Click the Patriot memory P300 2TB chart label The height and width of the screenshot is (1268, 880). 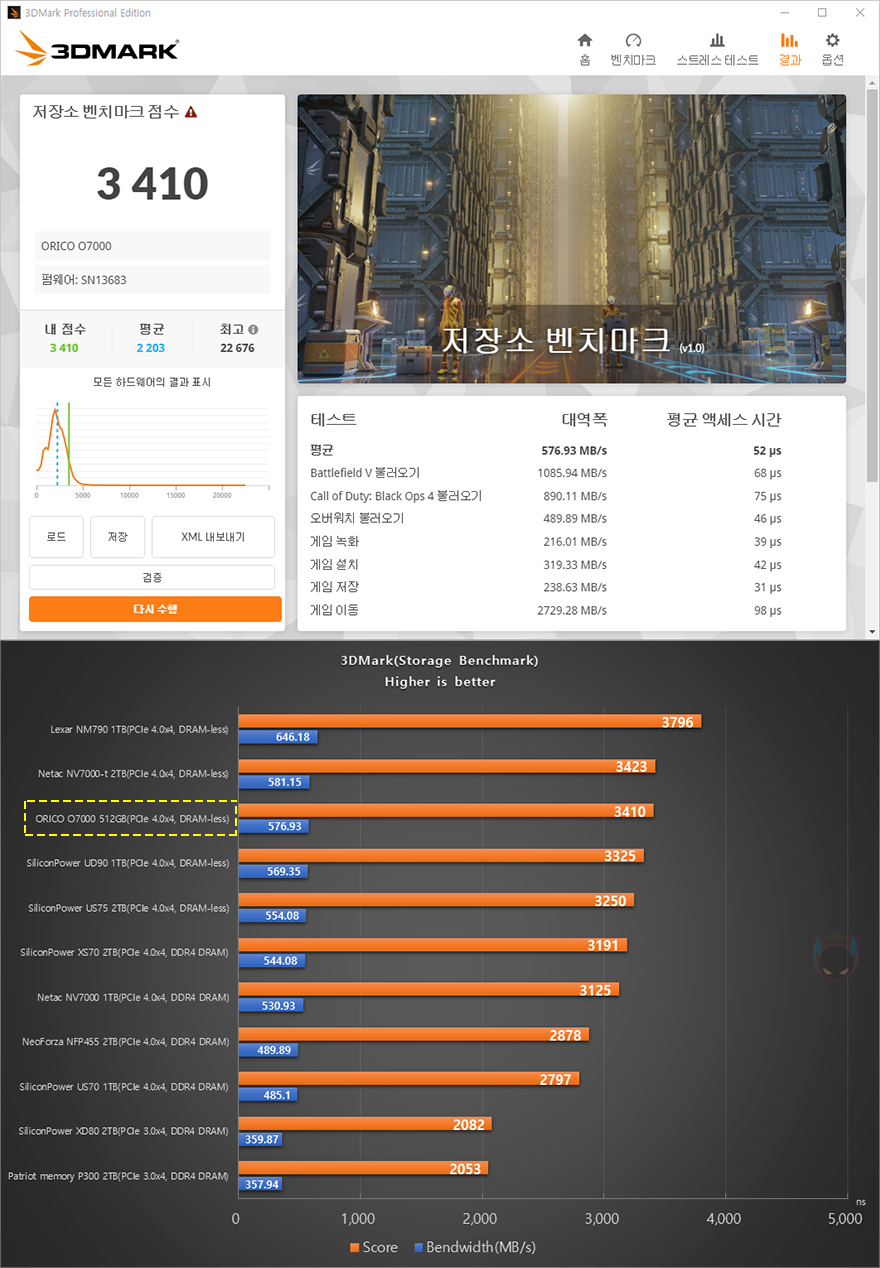tap(118, 1176)
